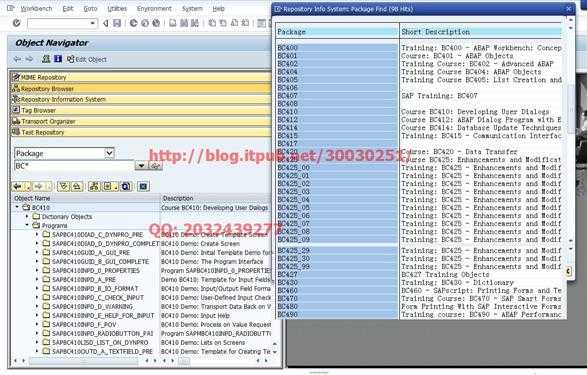Open the Transport Organizer
The width and height of the screenshot is (587, 375).
pos(140,121)
